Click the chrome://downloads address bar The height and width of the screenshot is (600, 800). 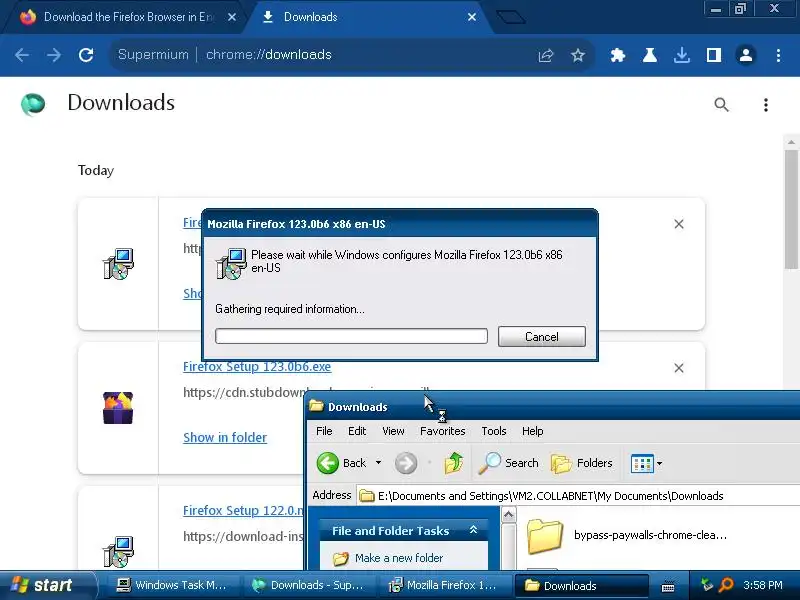[x=352, y=55]
